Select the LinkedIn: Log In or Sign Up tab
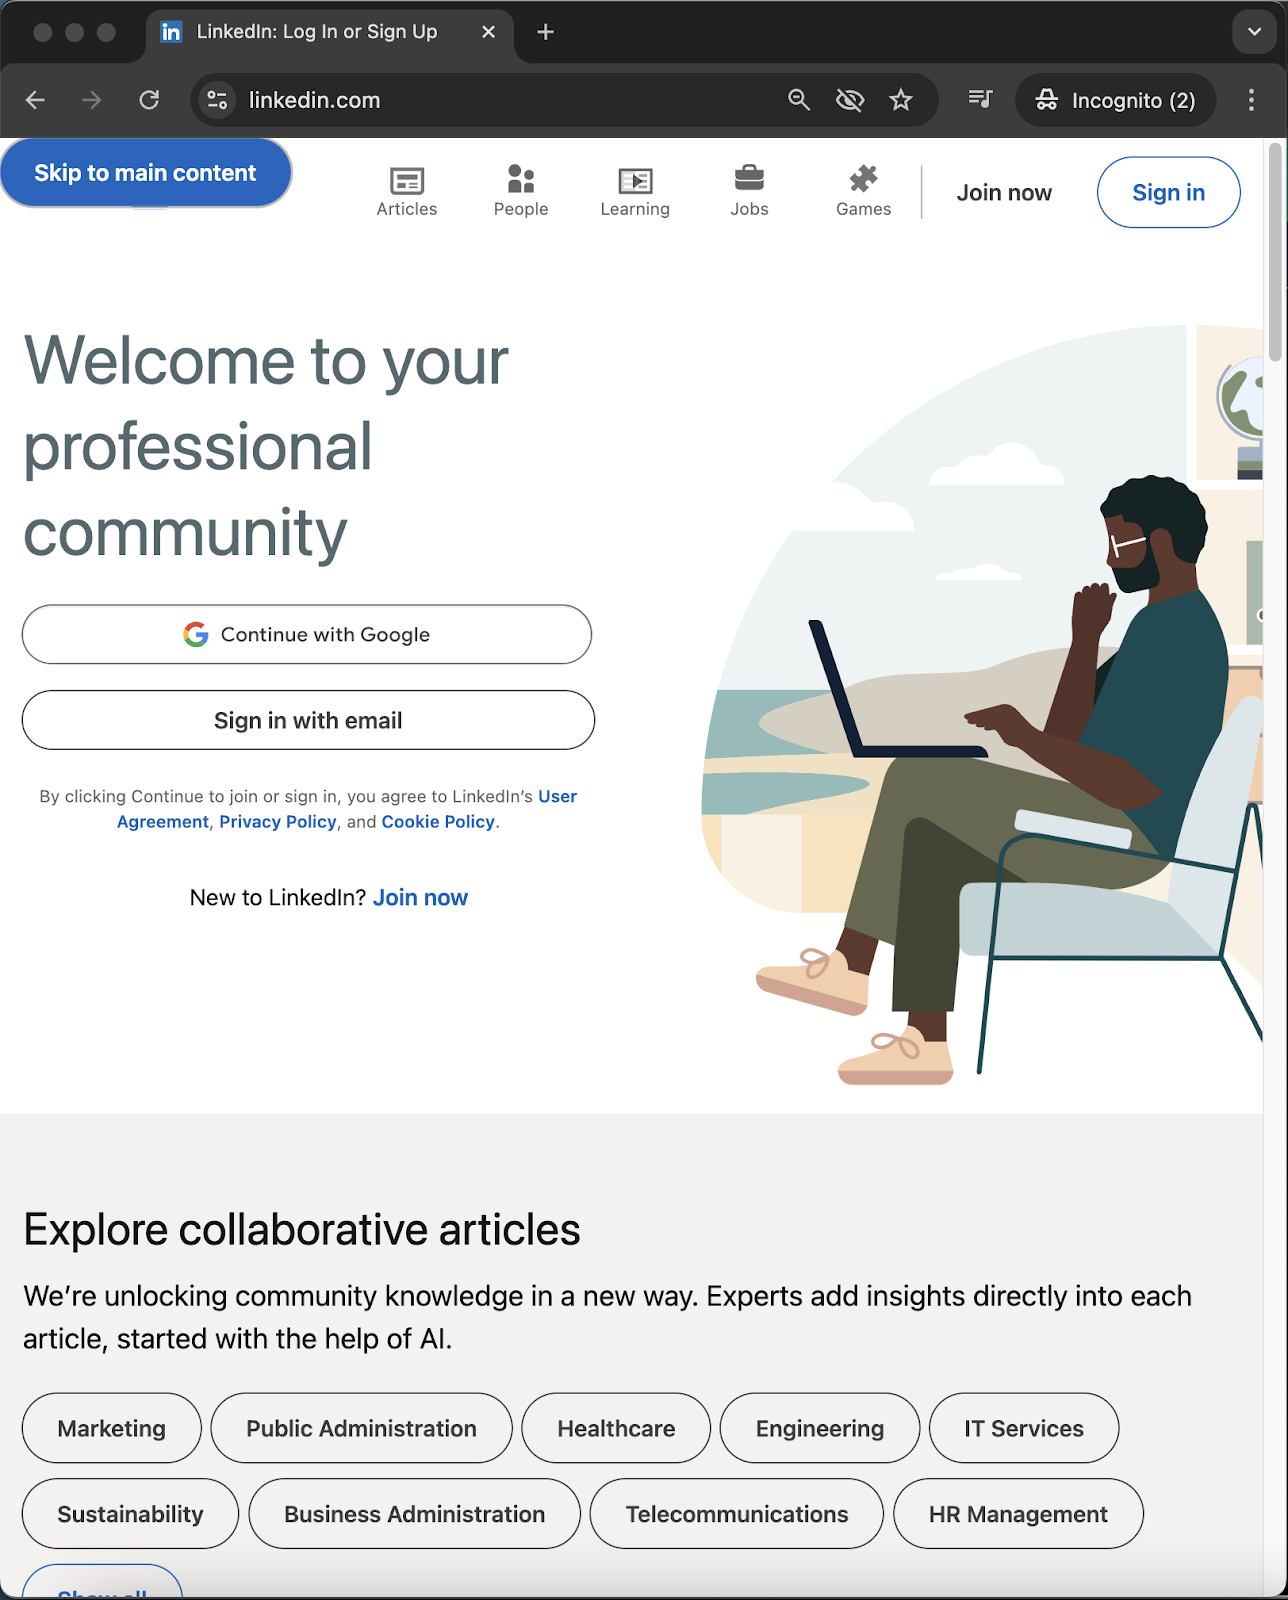1288x1600 pixels. 330,32
